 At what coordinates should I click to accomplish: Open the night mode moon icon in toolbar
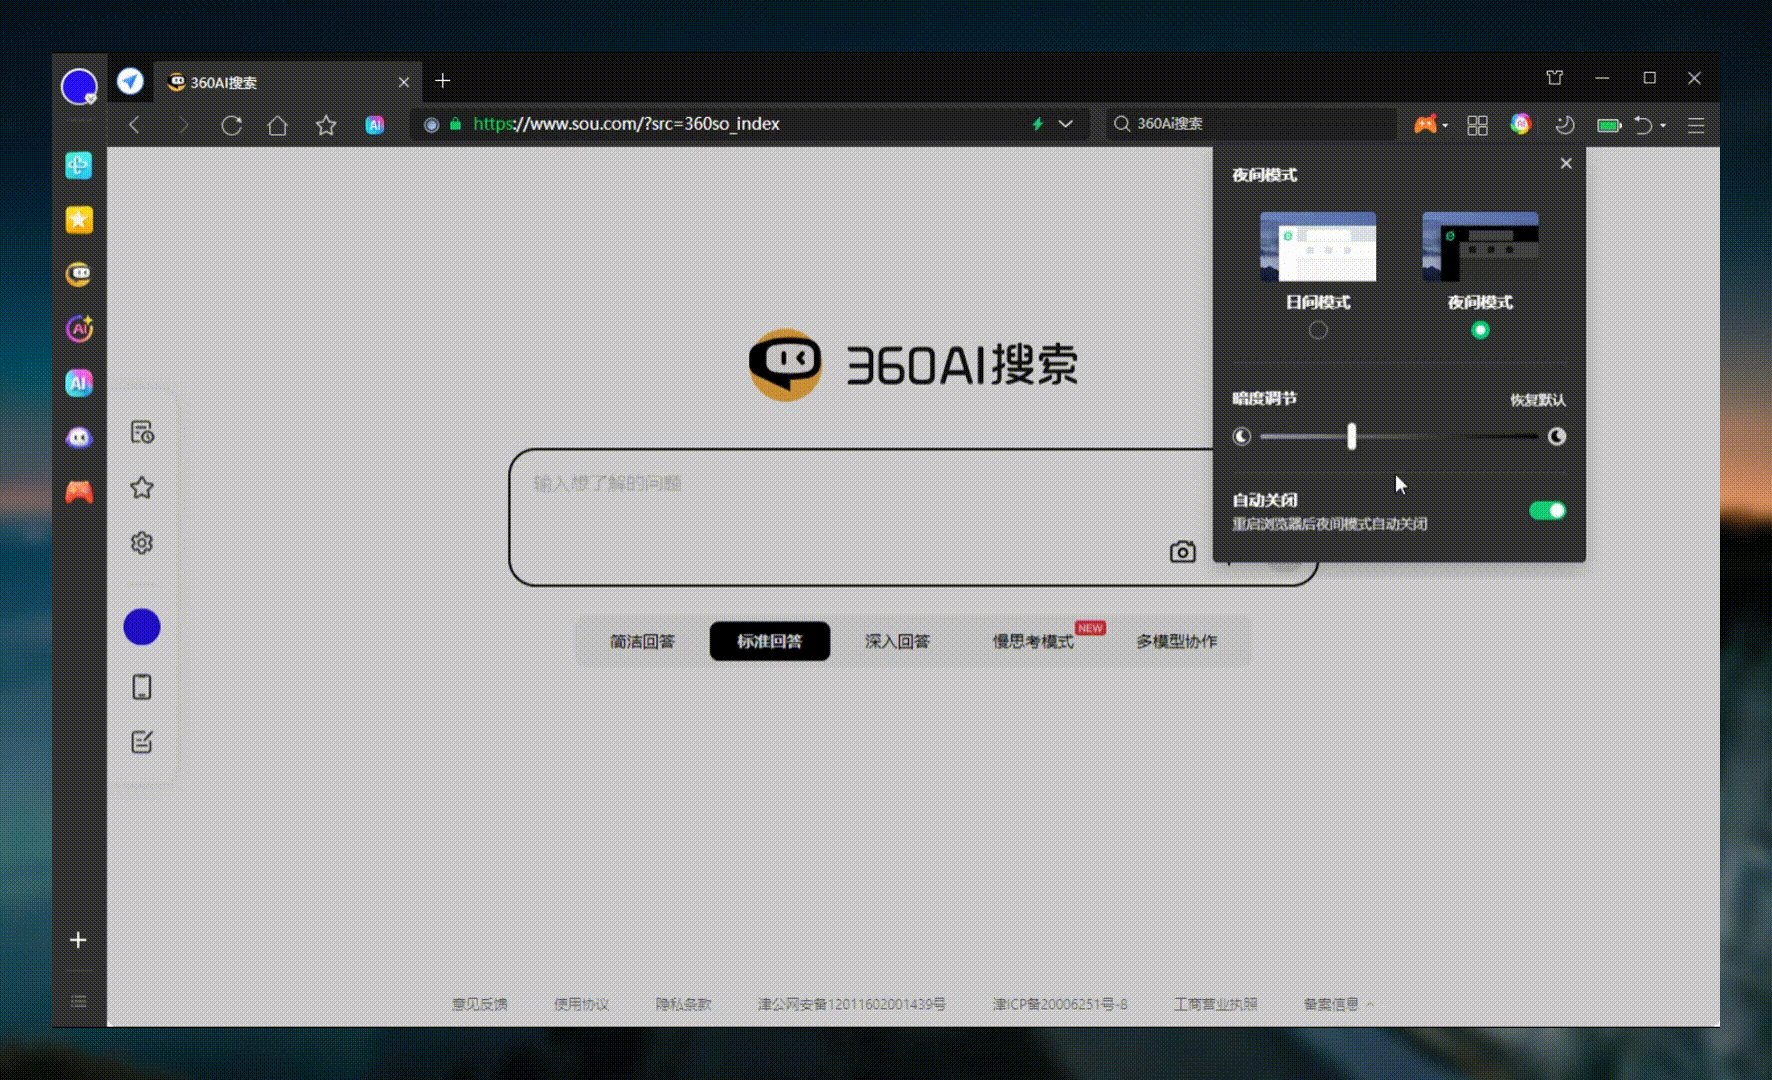pos(1565,125)
